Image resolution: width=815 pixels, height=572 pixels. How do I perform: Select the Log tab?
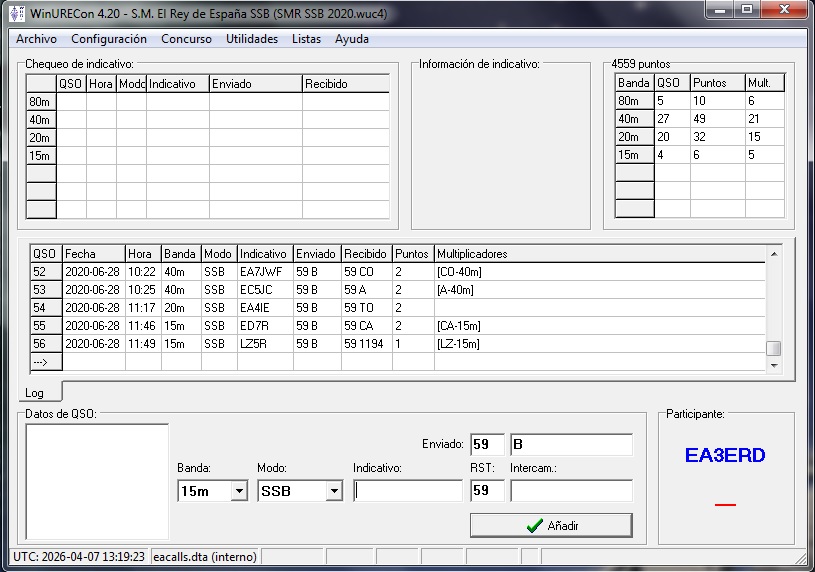[x=35, y=394]
